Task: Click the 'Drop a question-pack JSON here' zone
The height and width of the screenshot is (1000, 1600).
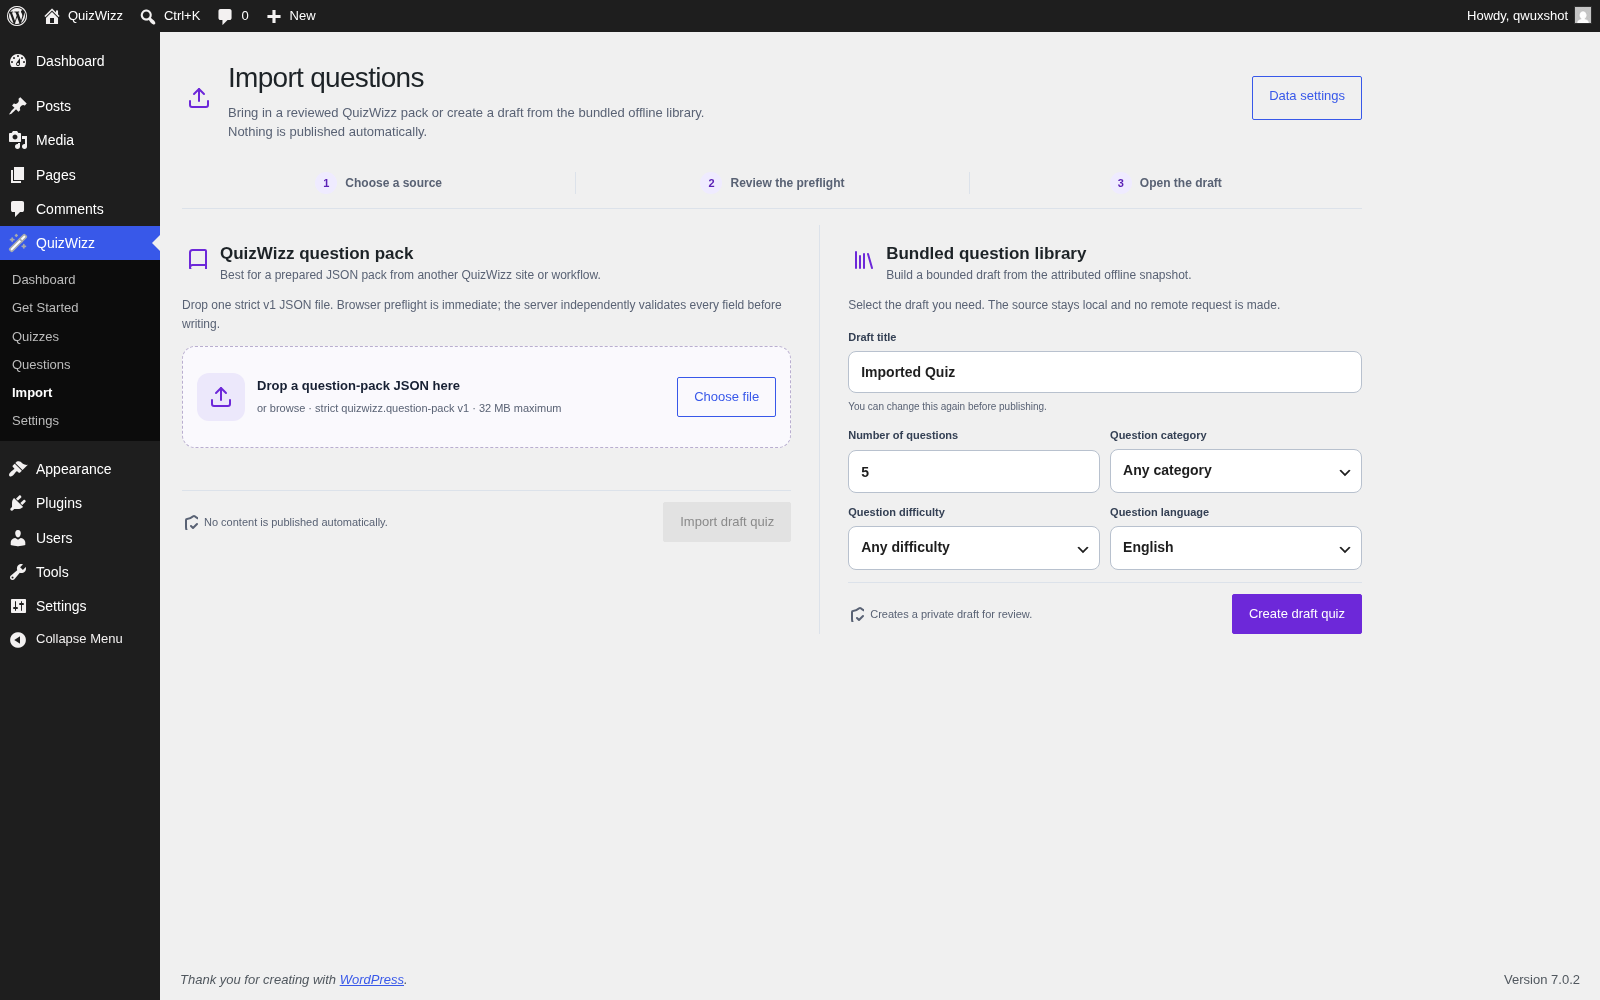Action: 486,397
